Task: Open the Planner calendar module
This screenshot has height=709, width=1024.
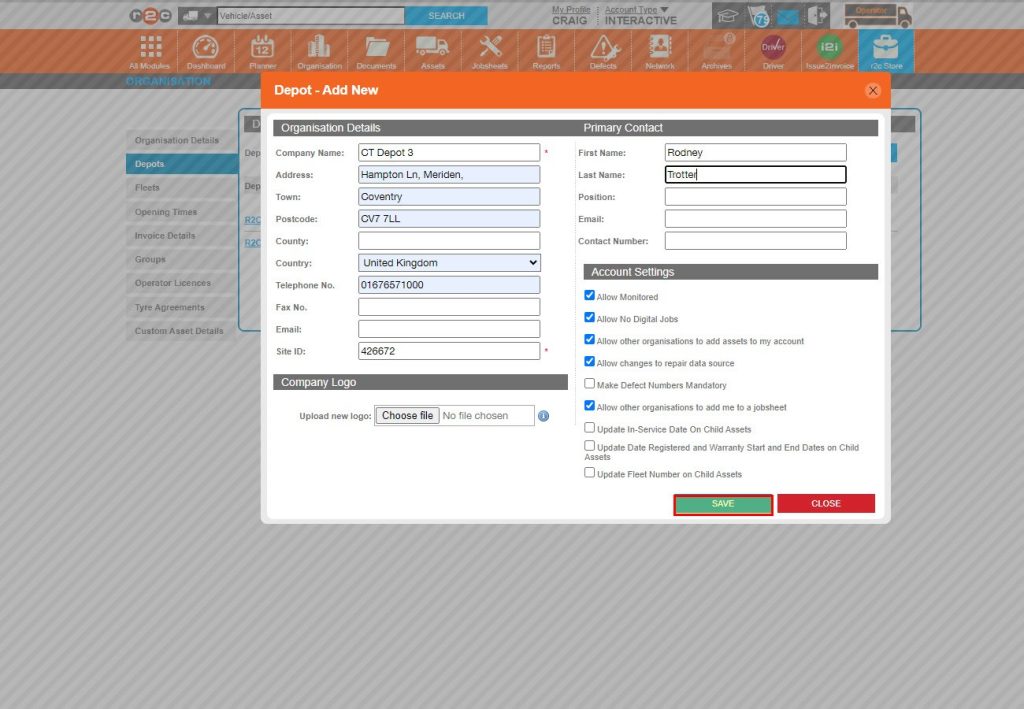Action: pyautogui.click(x=263, y=50)
